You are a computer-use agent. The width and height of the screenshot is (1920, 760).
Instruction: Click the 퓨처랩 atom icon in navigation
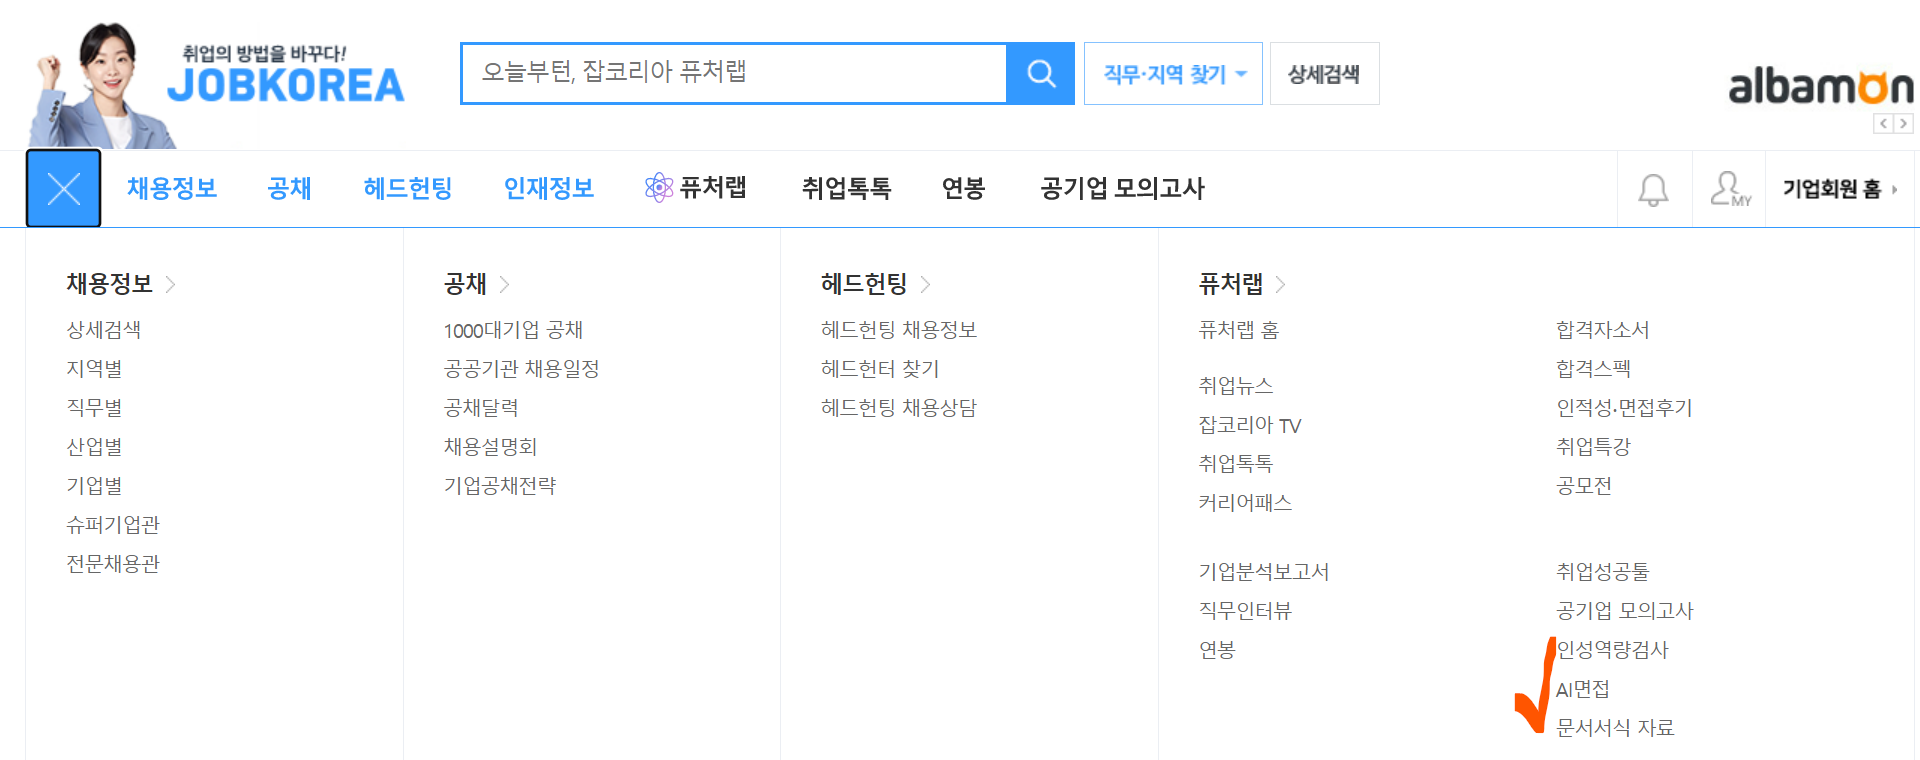click(659, 187)
